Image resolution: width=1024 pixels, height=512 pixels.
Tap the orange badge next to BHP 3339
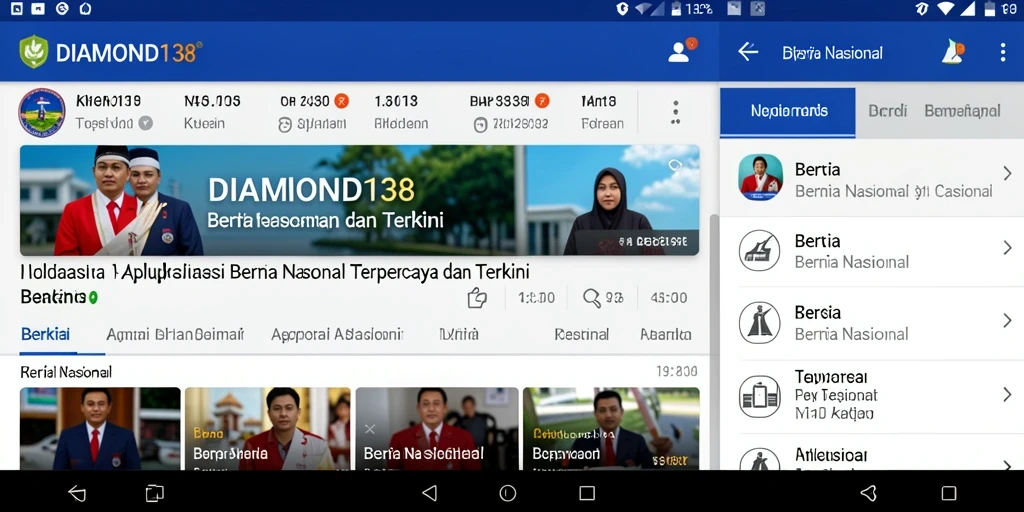coord(541,101)
